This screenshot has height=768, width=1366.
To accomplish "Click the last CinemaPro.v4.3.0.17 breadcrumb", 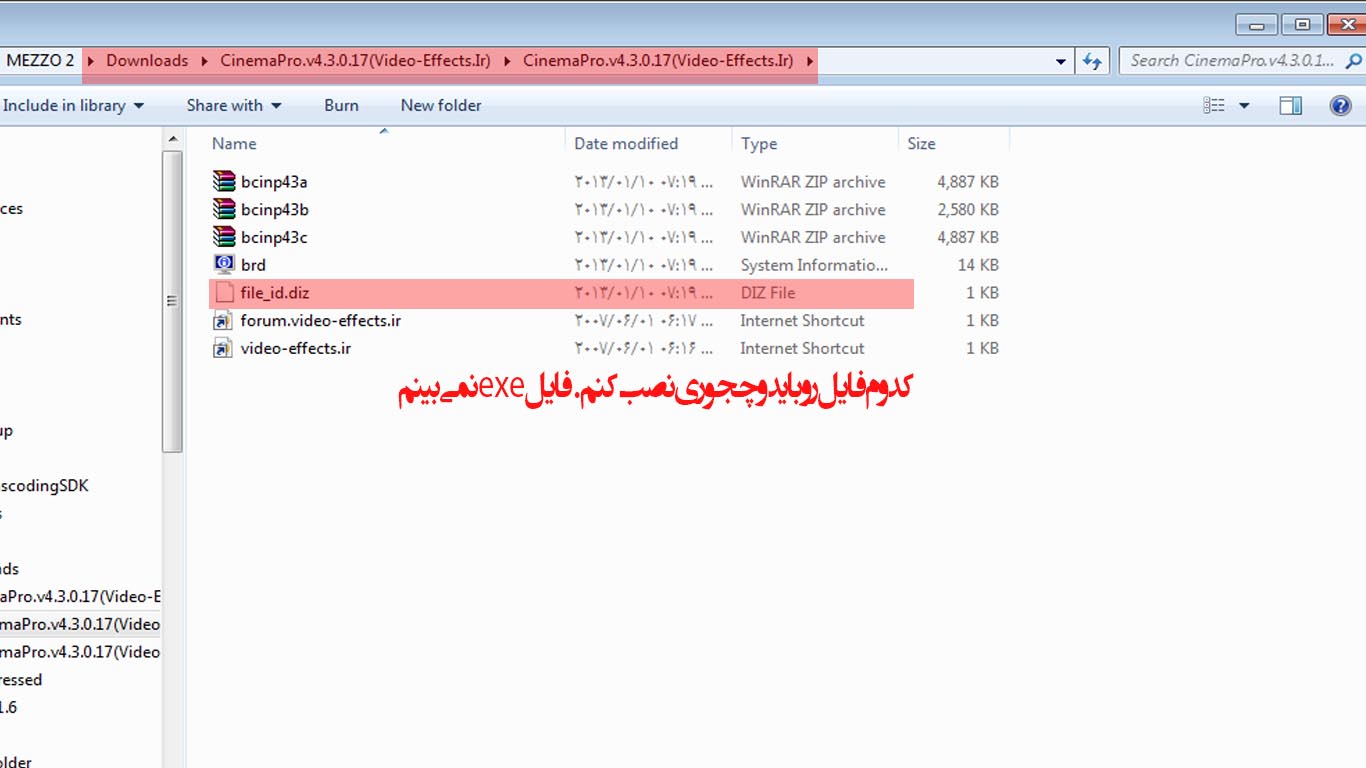I will (x=658, y=60).
